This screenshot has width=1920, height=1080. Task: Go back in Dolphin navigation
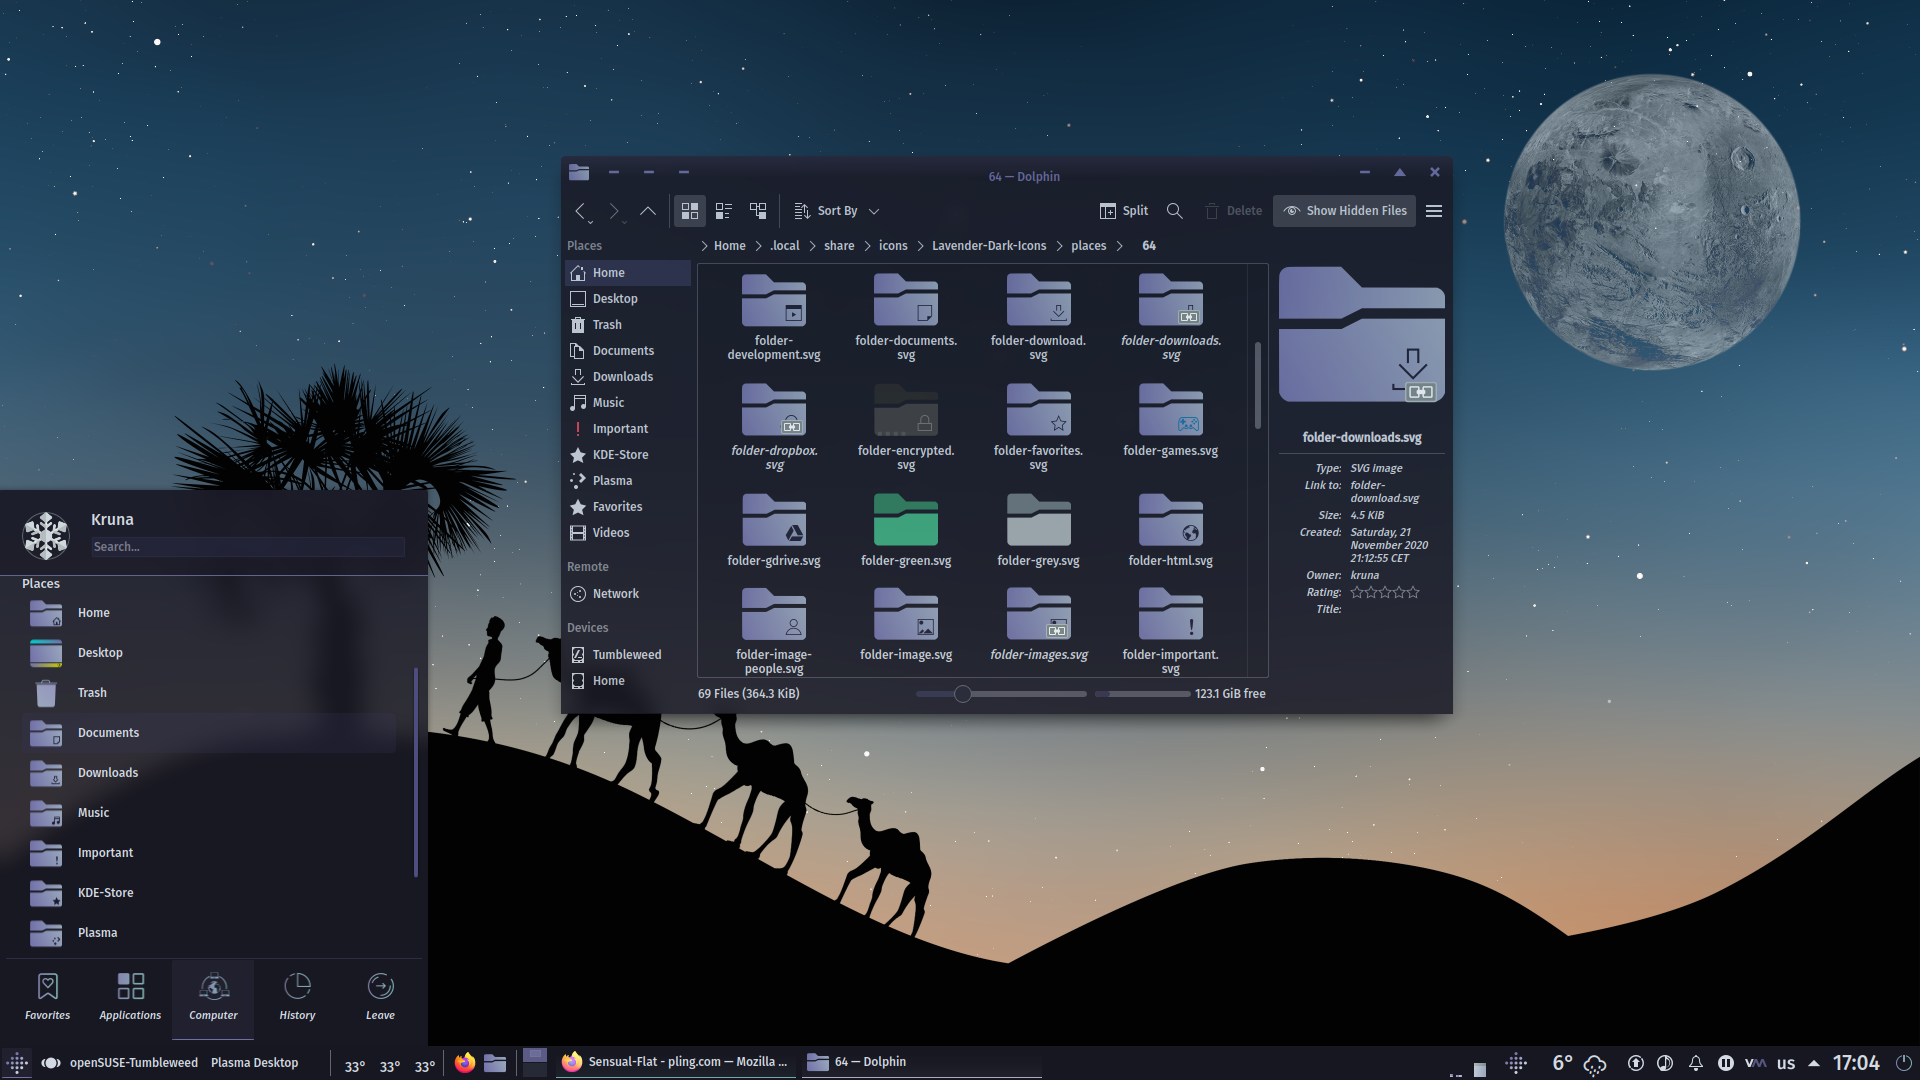(x=581, y=211)
